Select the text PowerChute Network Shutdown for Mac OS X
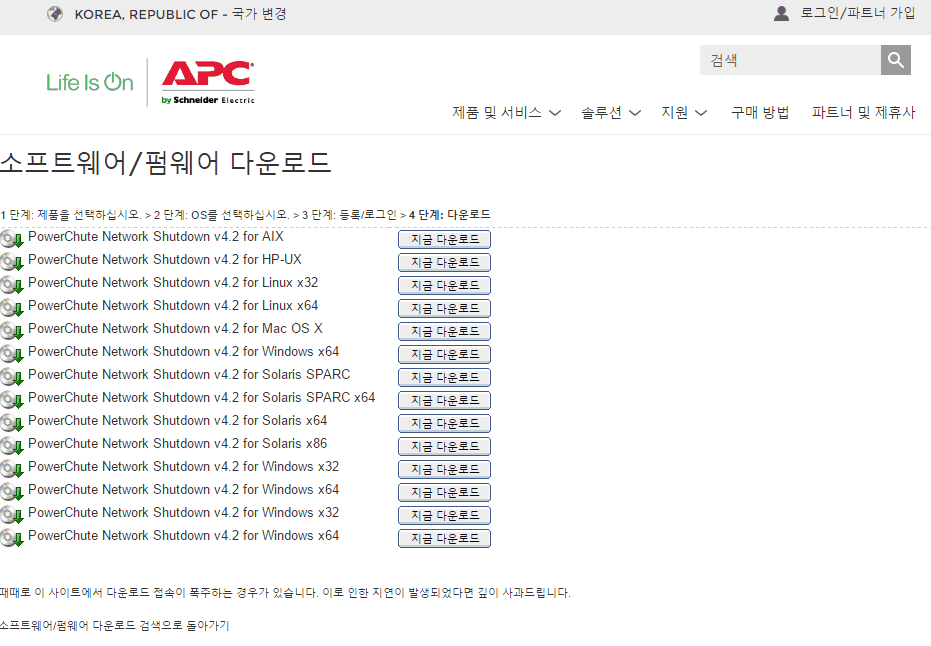 point(175,328)
